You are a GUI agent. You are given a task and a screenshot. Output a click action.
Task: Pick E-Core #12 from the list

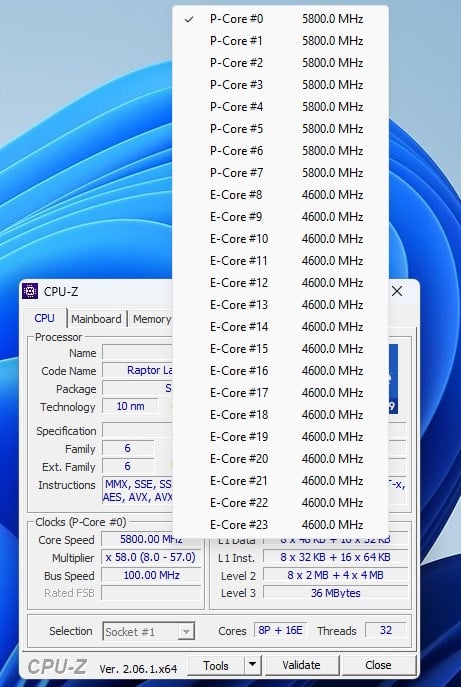pyautogui.click(x=280, y=283)
